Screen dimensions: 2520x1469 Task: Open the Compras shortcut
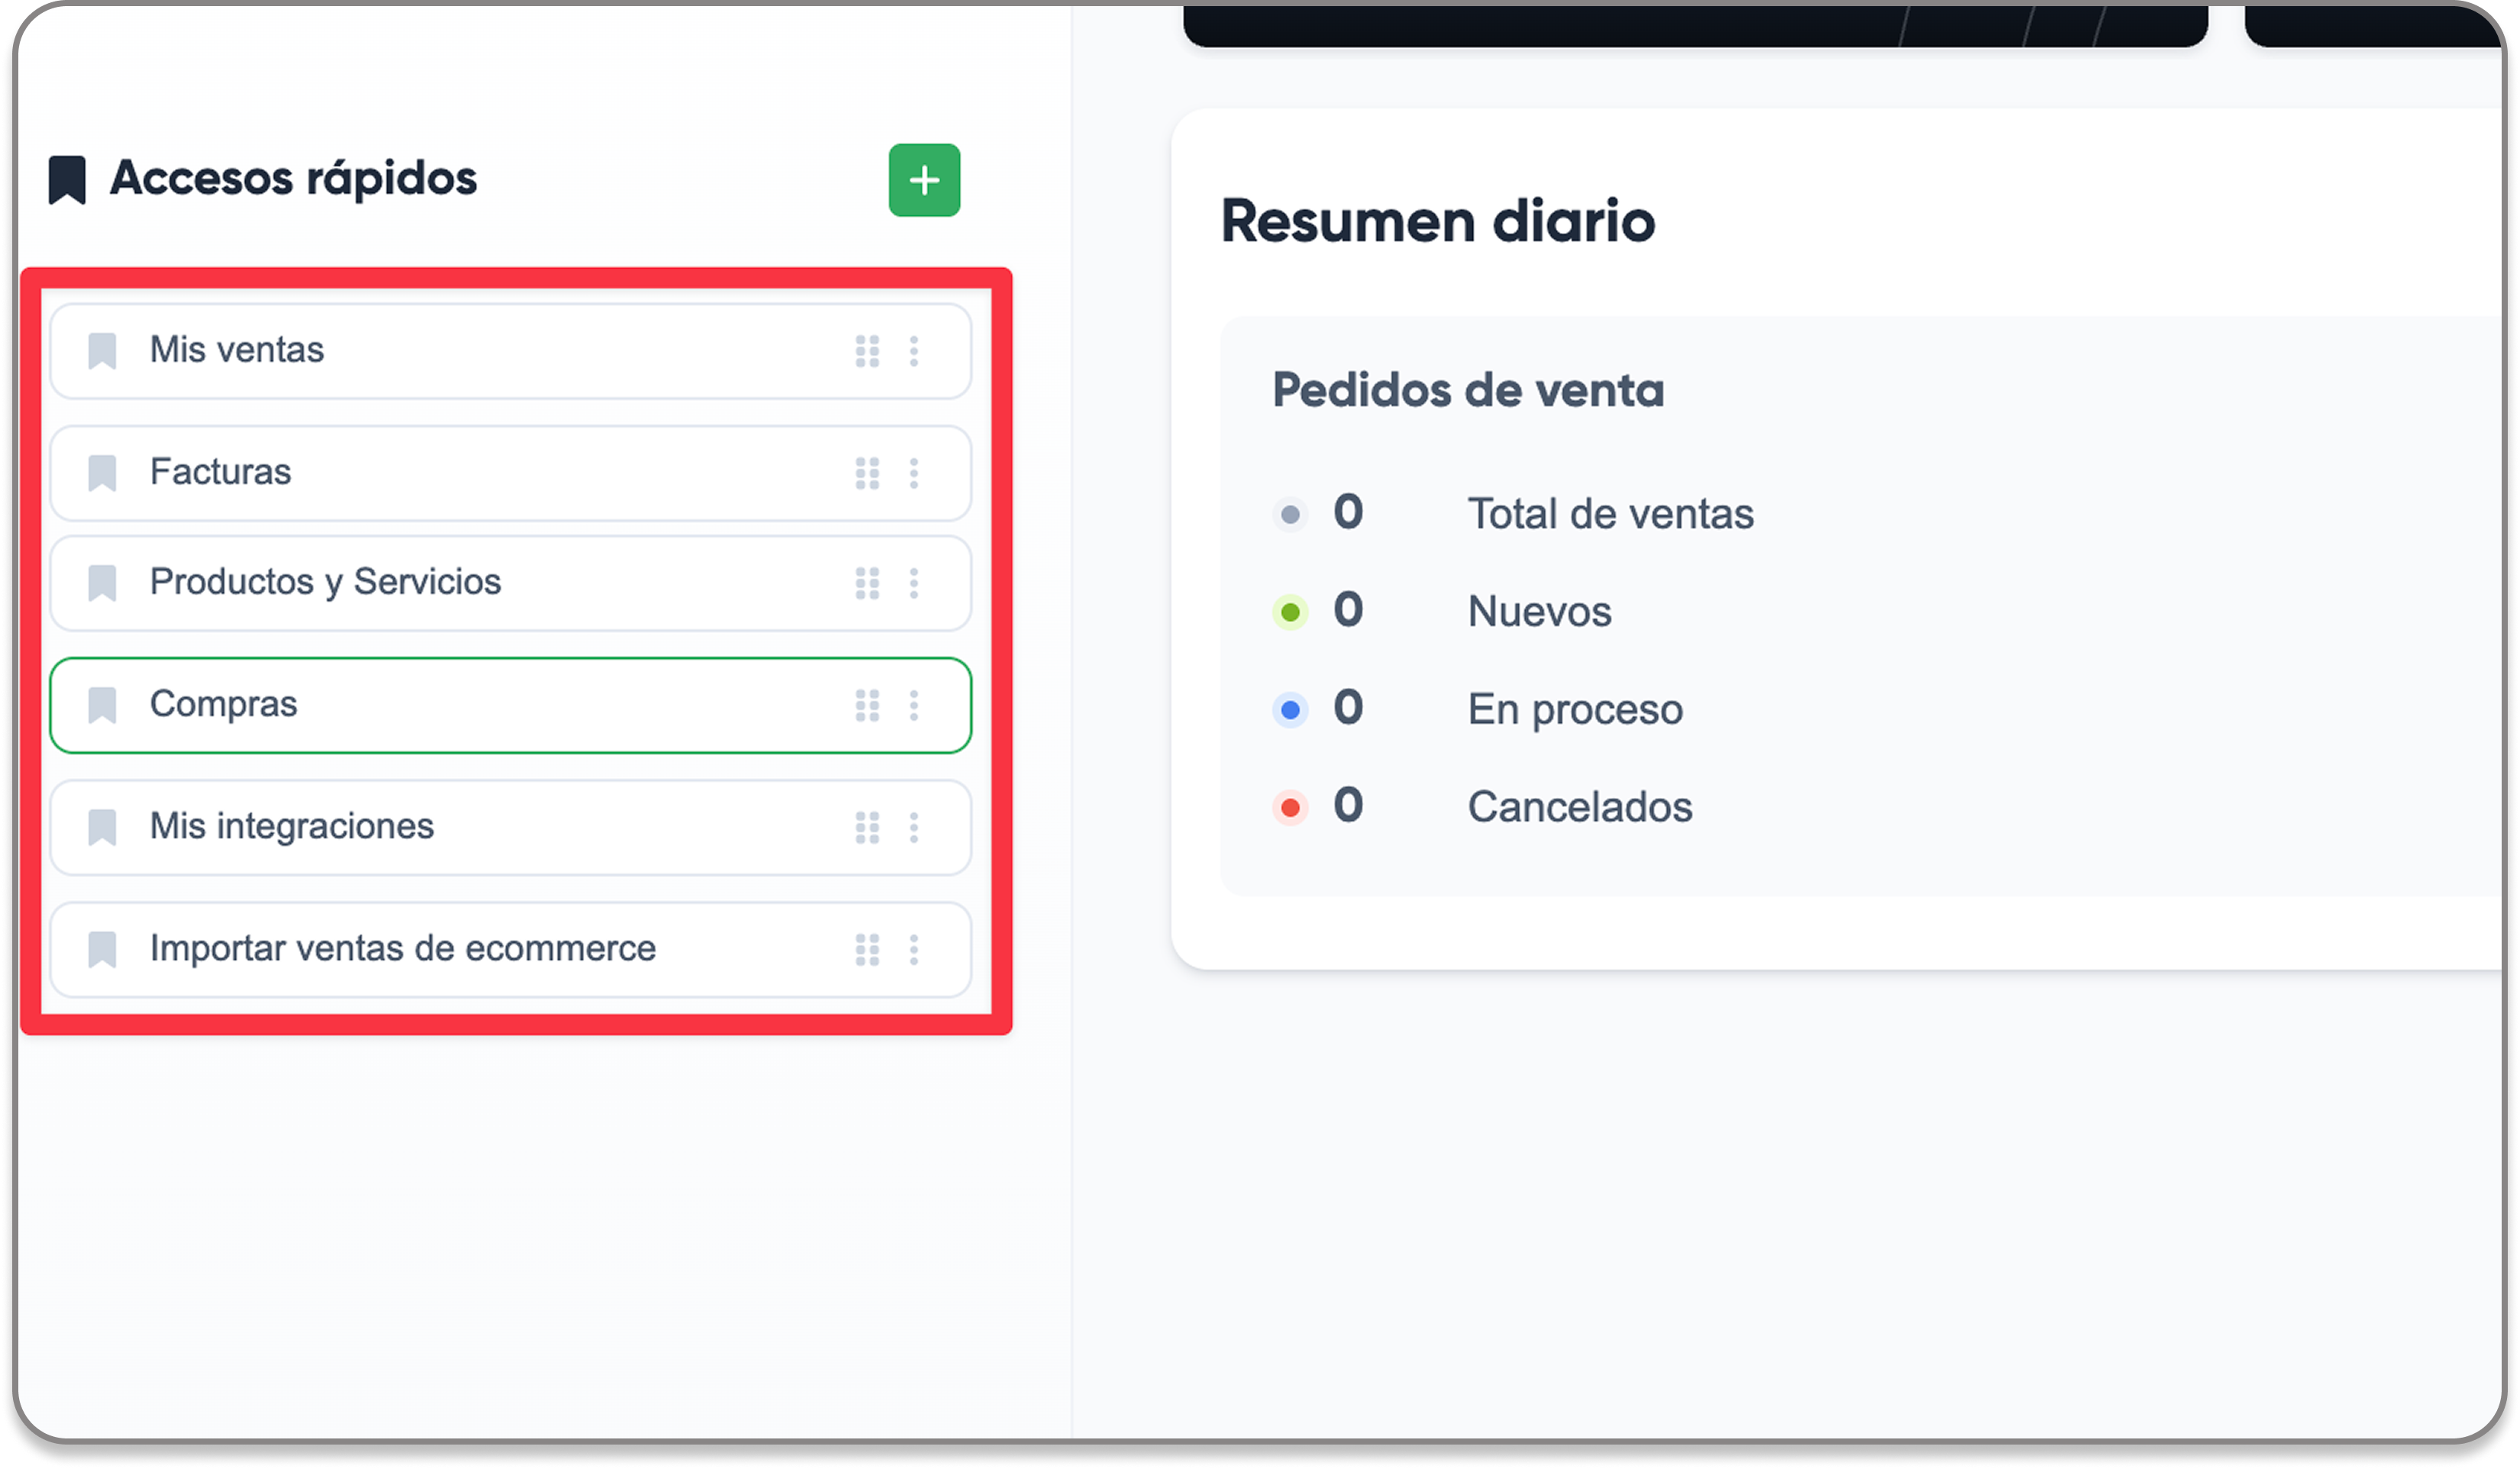click(x=510, y=705)
